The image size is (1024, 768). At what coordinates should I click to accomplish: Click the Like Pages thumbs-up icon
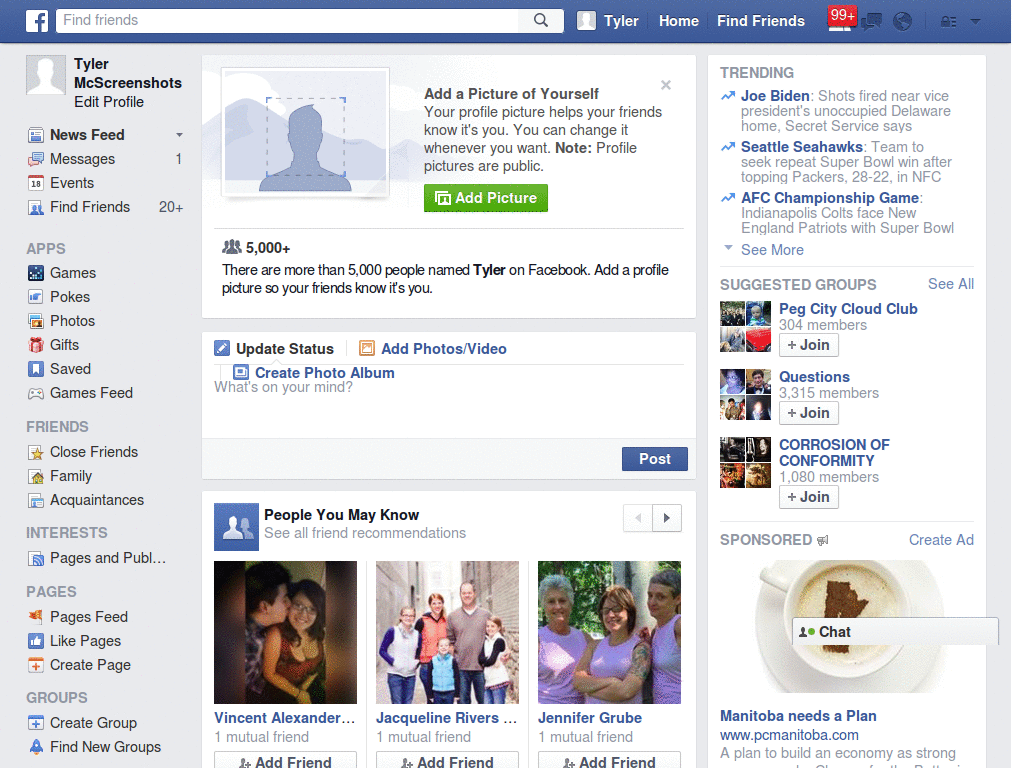click(36, 641)
